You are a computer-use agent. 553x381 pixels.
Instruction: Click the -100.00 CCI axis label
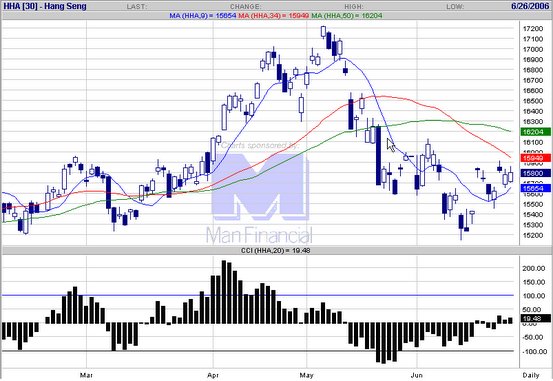pyautogui.click(x=534, y=351)
